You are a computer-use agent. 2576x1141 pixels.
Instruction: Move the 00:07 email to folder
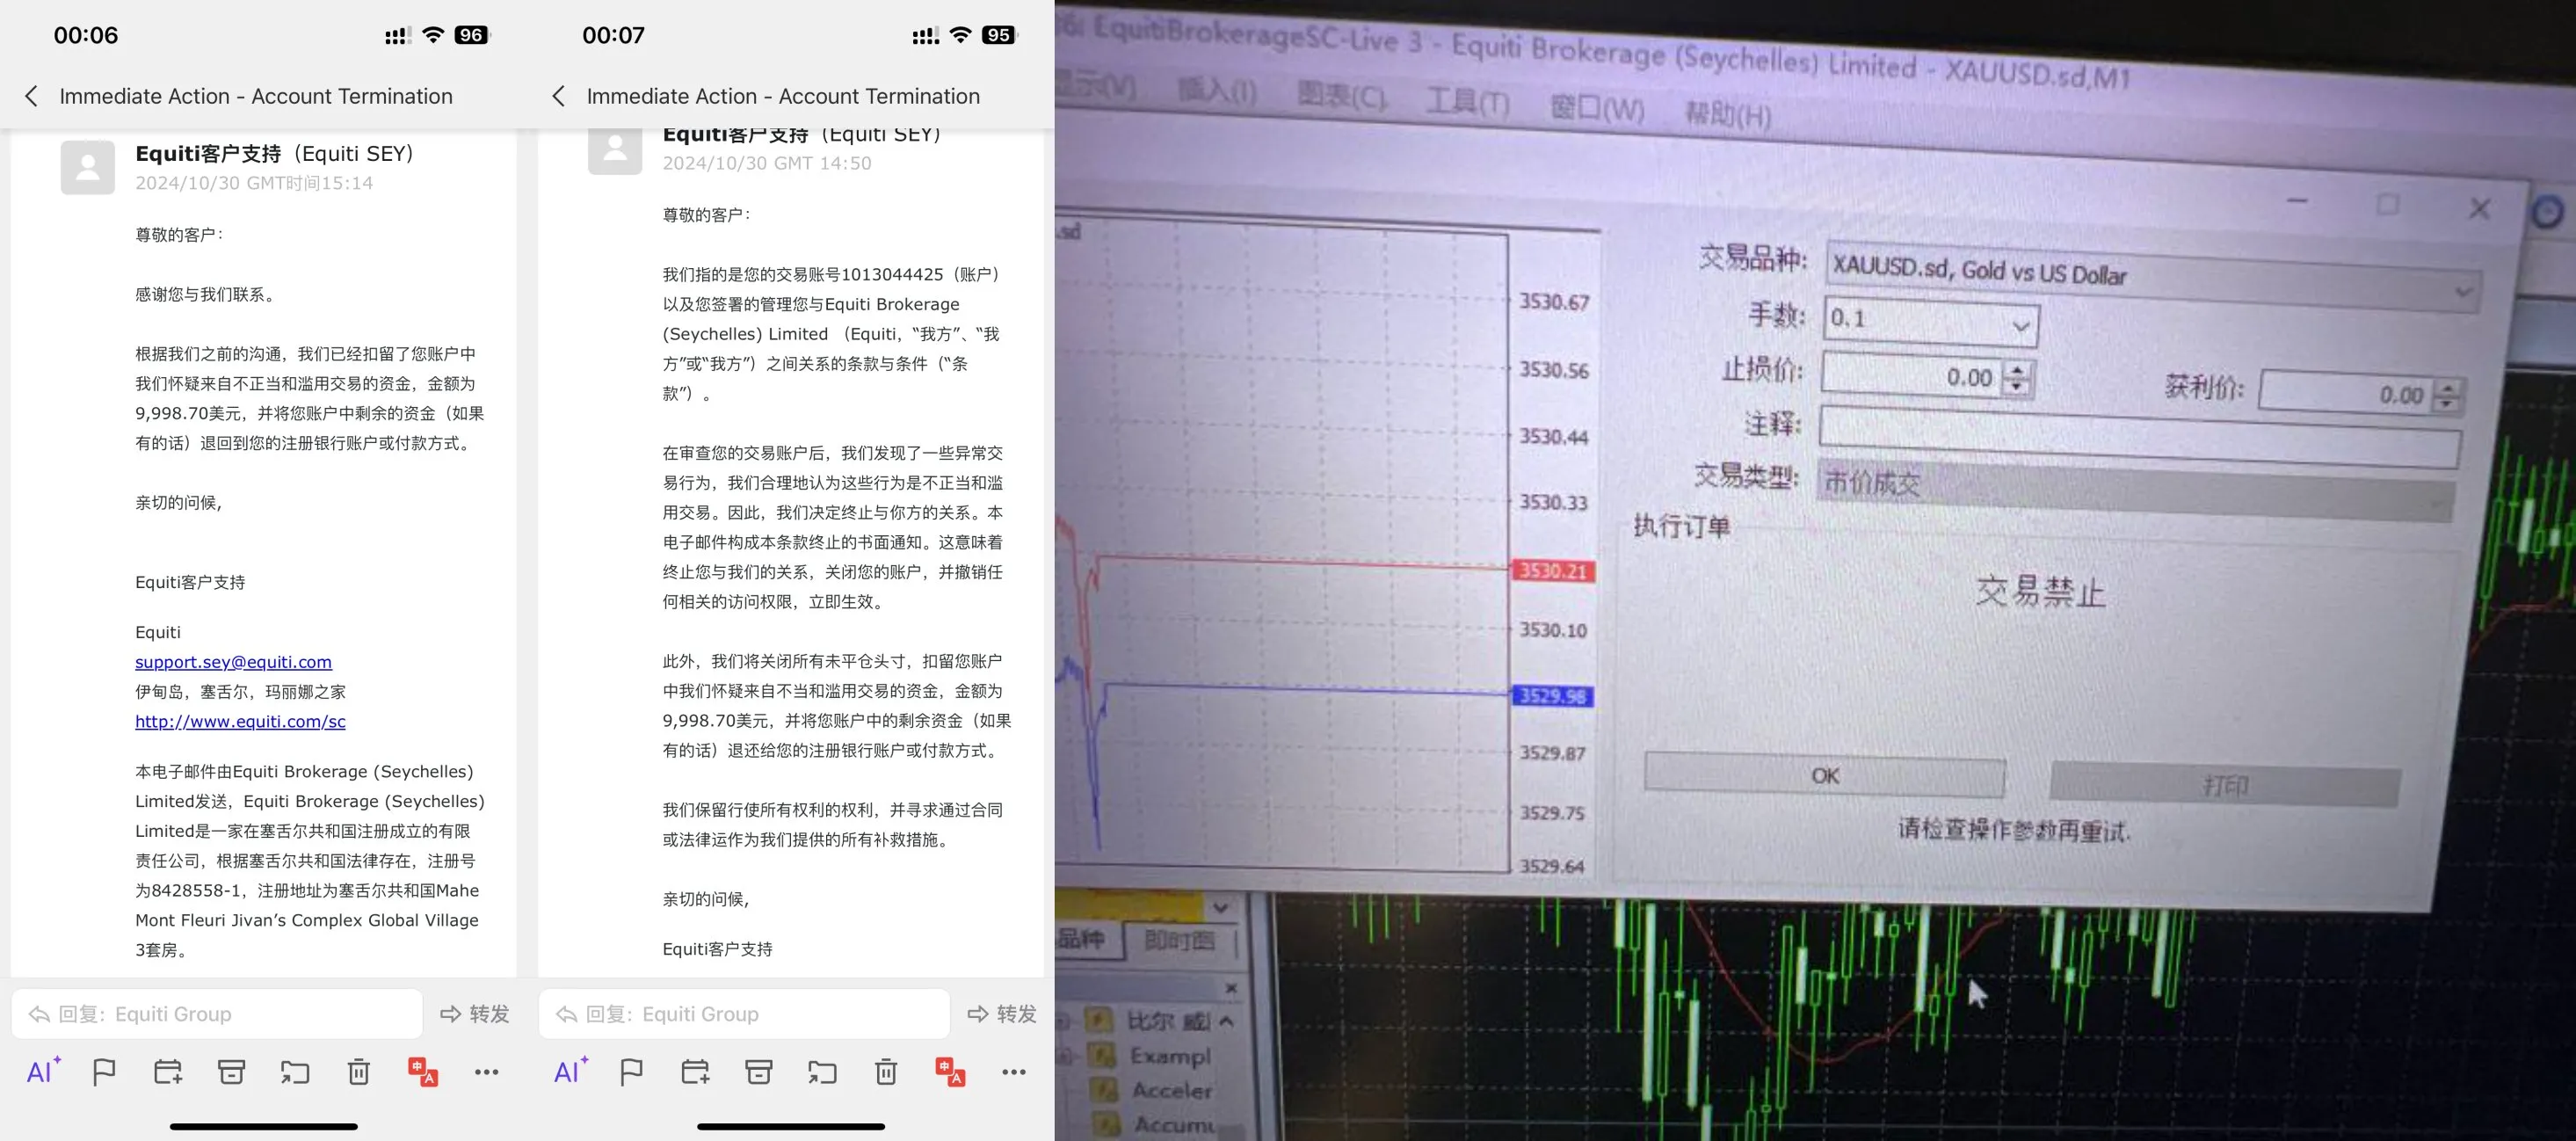coord(822,1072)
